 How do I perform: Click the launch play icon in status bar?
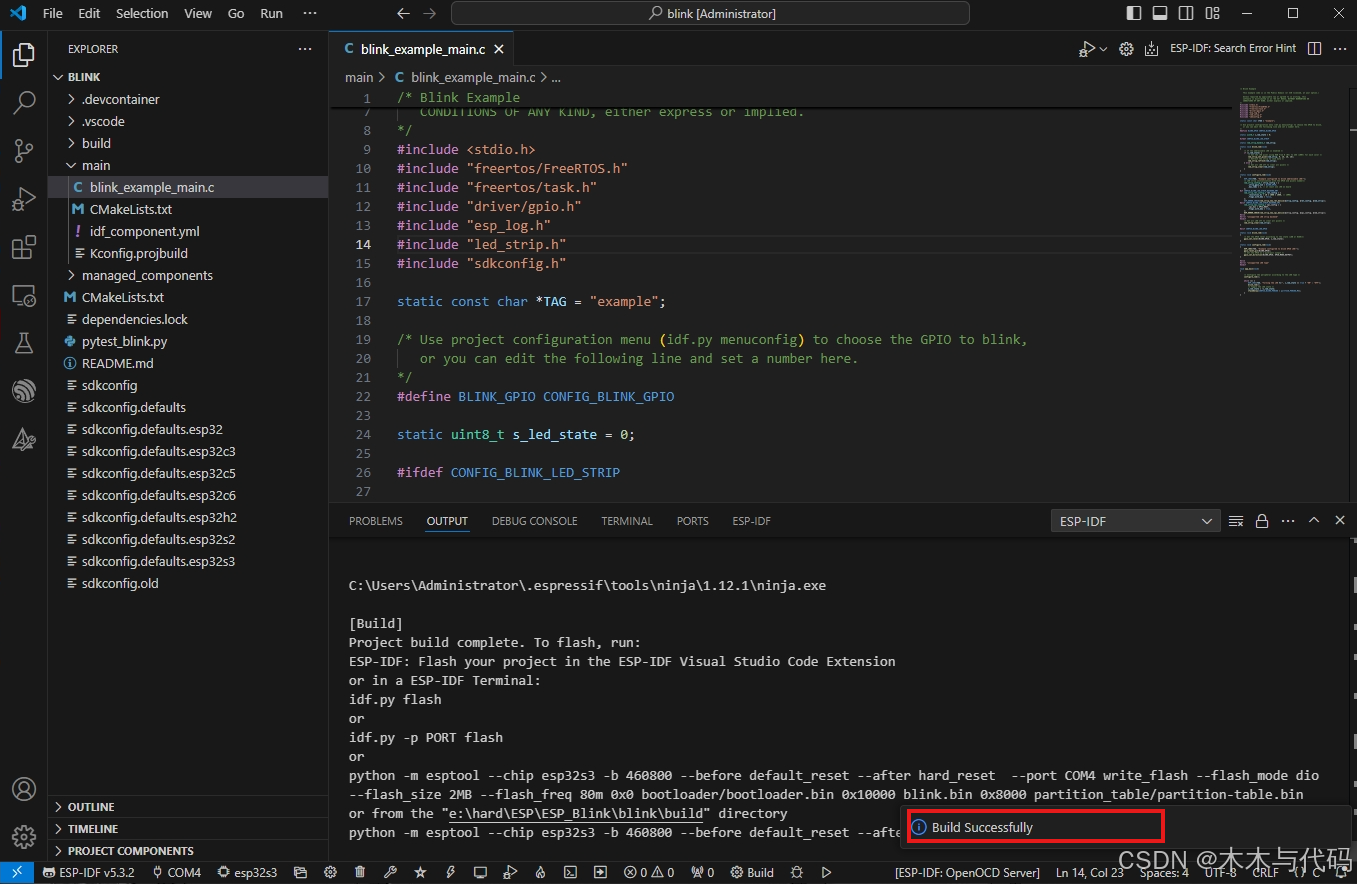pyautogui.click(x=826, y=872)
